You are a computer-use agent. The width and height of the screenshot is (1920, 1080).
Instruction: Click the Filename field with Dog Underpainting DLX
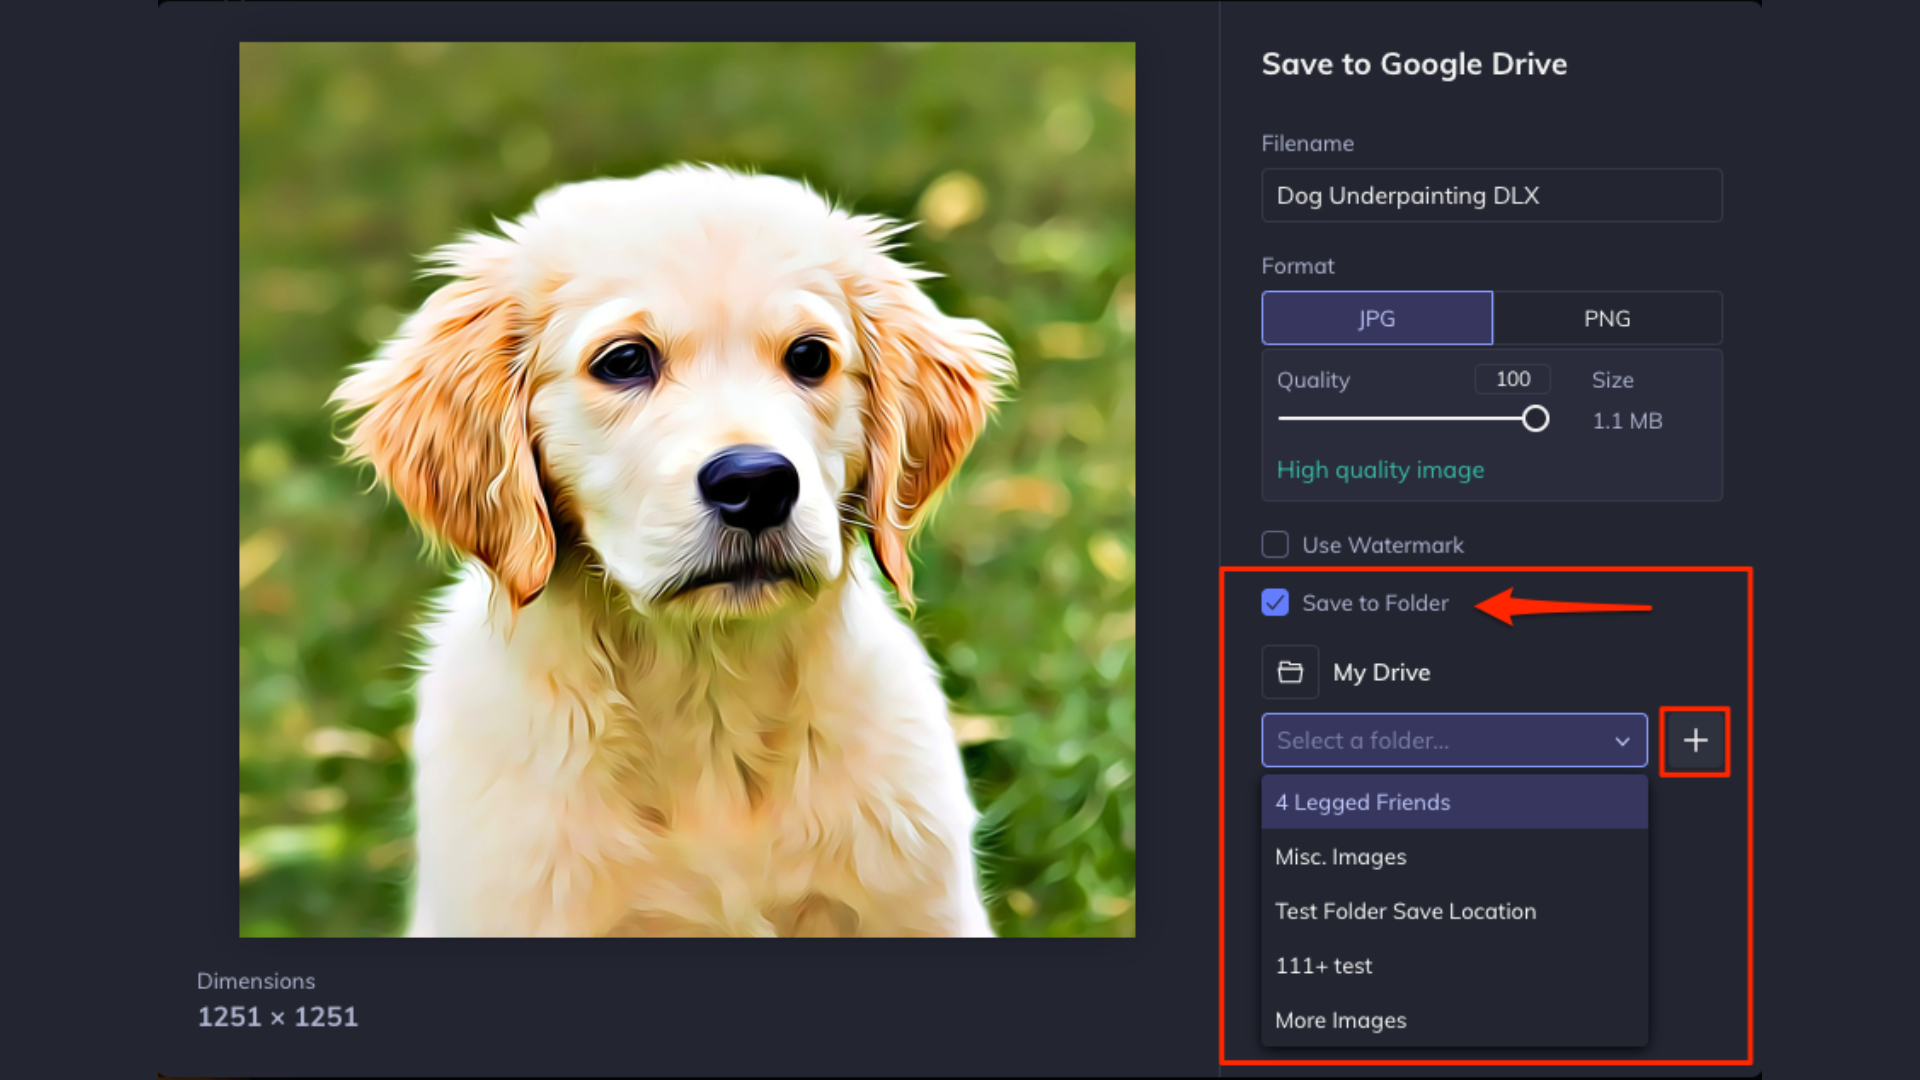[1491, 196]
